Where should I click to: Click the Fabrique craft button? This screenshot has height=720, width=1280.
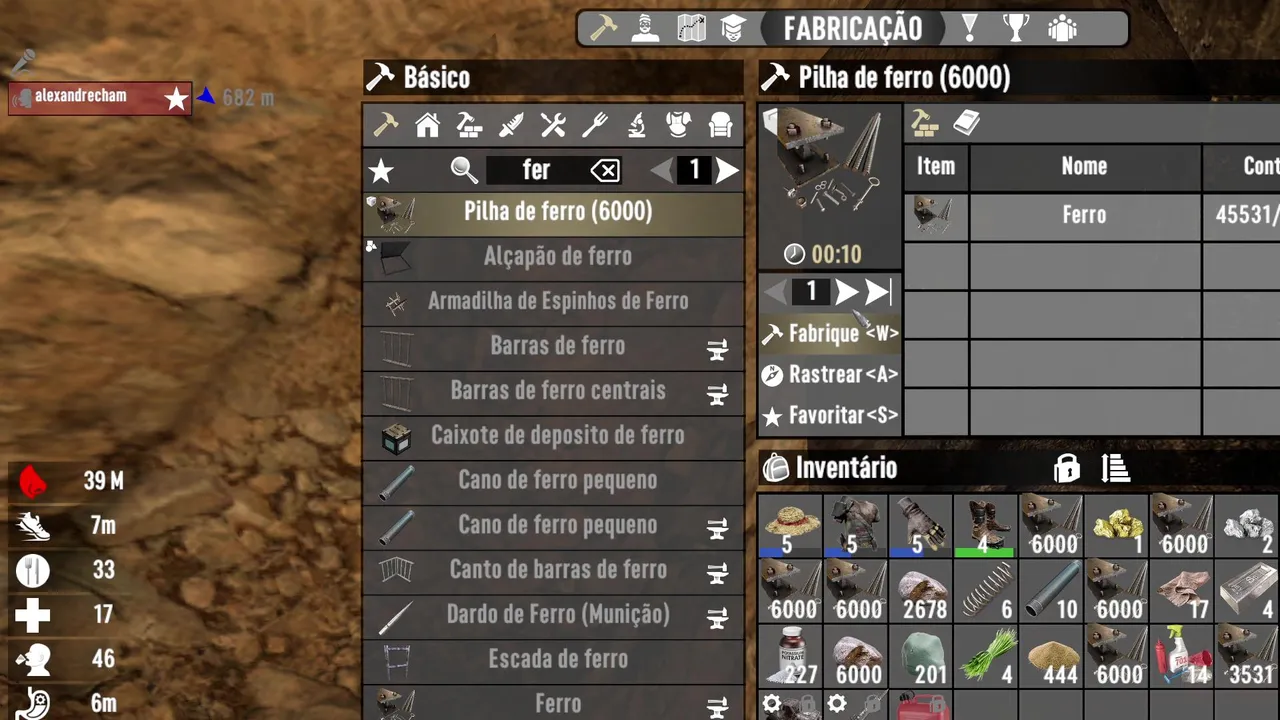pos(830,334)
